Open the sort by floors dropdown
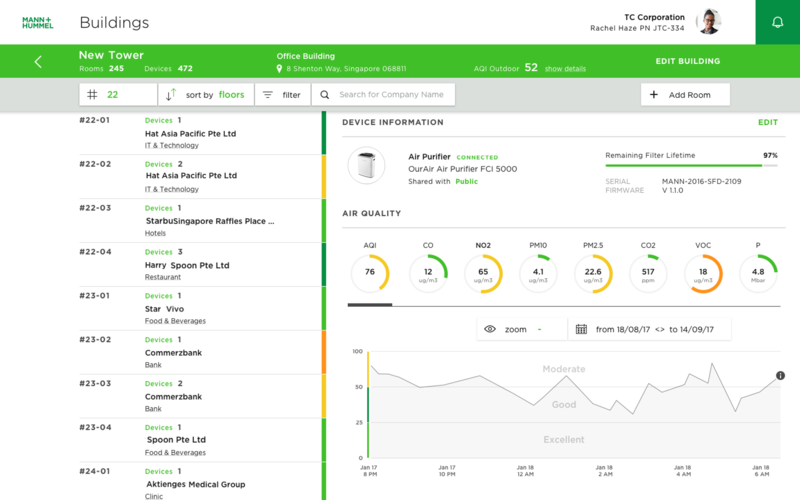Image resolution: width=800 pixels, height=500 pixels. click(x=206, y=94)
